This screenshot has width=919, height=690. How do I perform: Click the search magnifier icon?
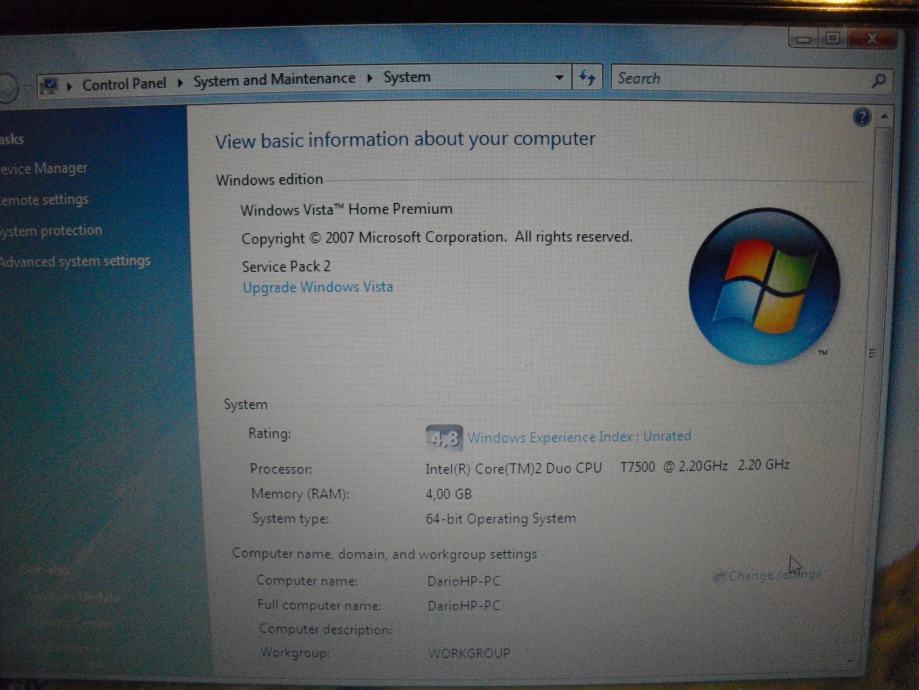tap(879, 80)
